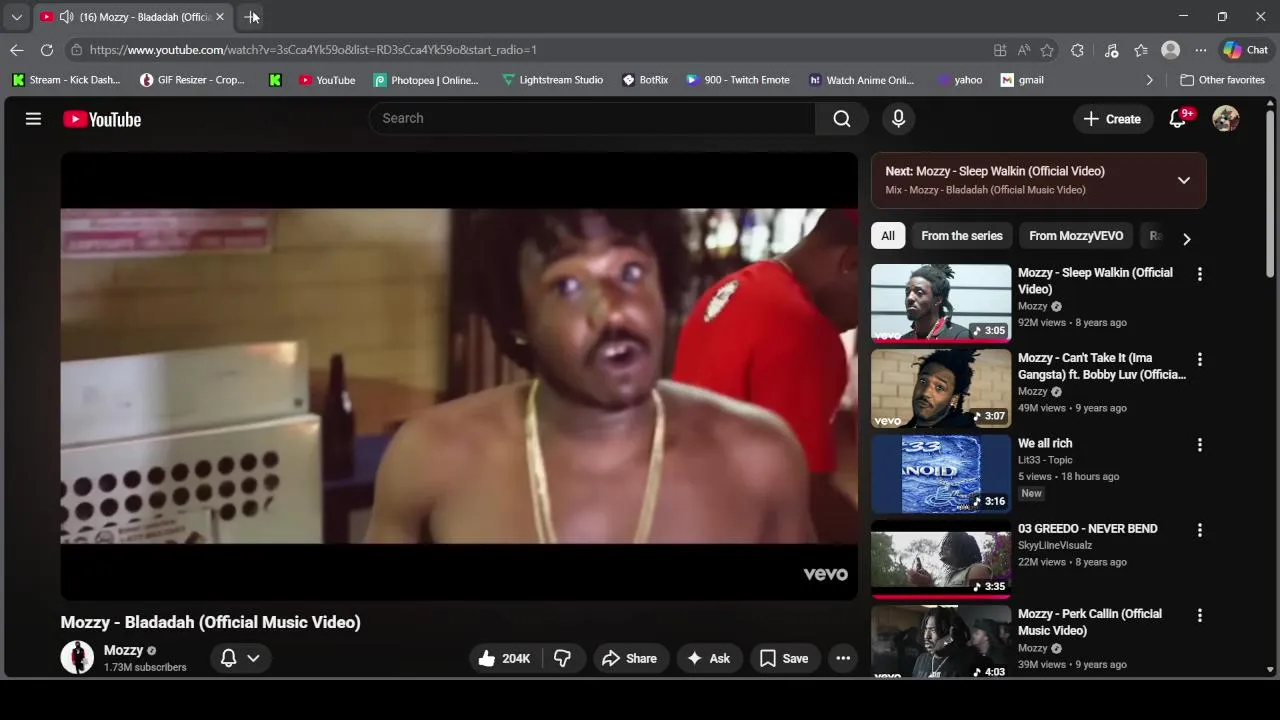The image size is (1280, 720).
Task: Open browser profile icon
Action: pyautogui.click(x=1171, y=50)
